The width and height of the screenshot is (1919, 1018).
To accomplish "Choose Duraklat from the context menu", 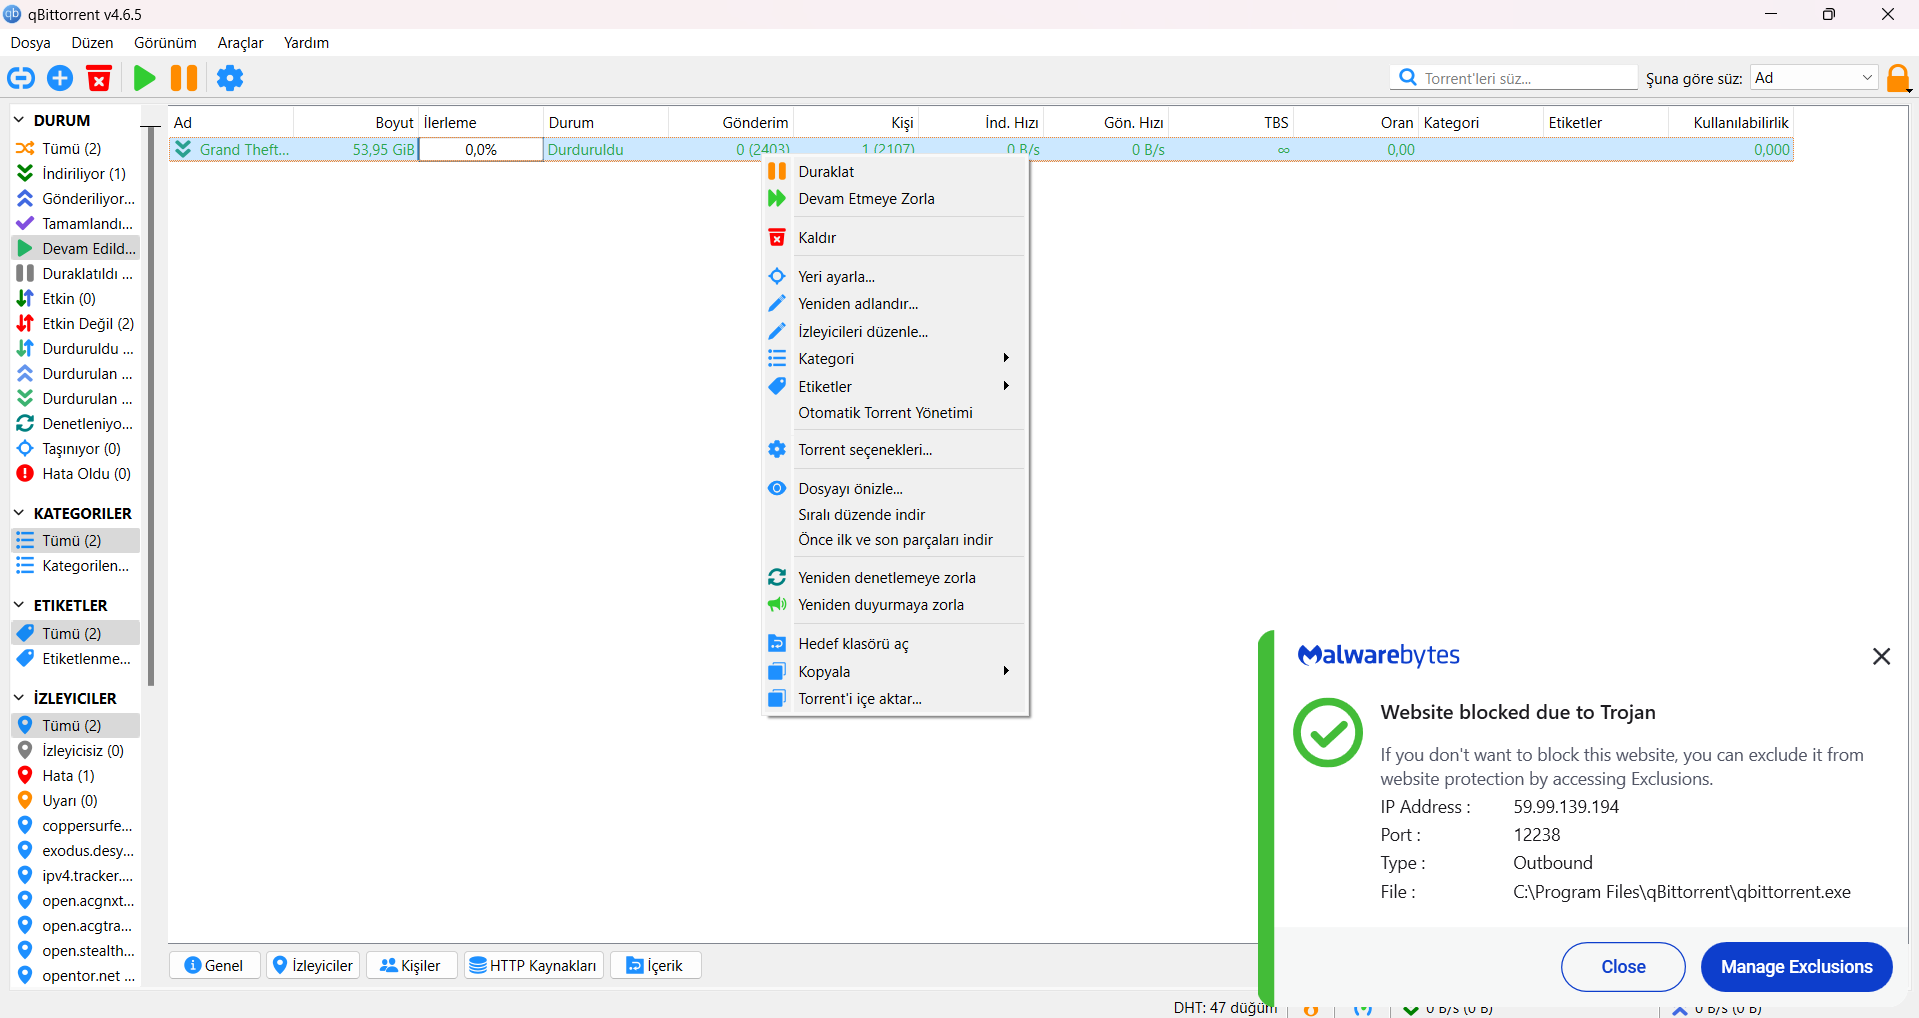I will tap(896, 171).
